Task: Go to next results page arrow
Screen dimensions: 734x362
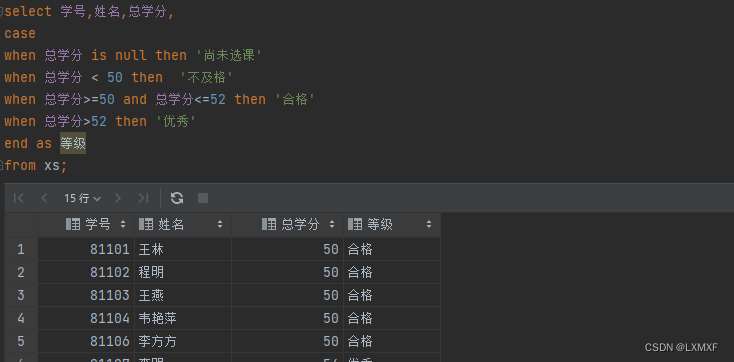Action: click(x=118, y=198)
